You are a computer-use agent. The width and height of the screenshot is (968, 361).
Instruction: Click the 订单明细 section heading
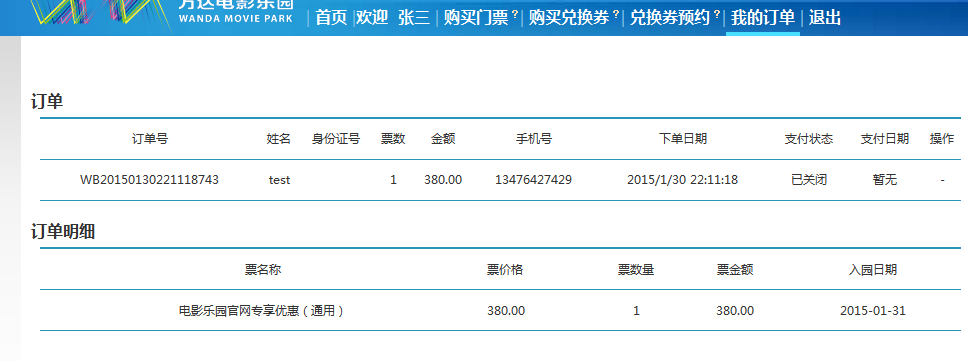click(63, 231)
